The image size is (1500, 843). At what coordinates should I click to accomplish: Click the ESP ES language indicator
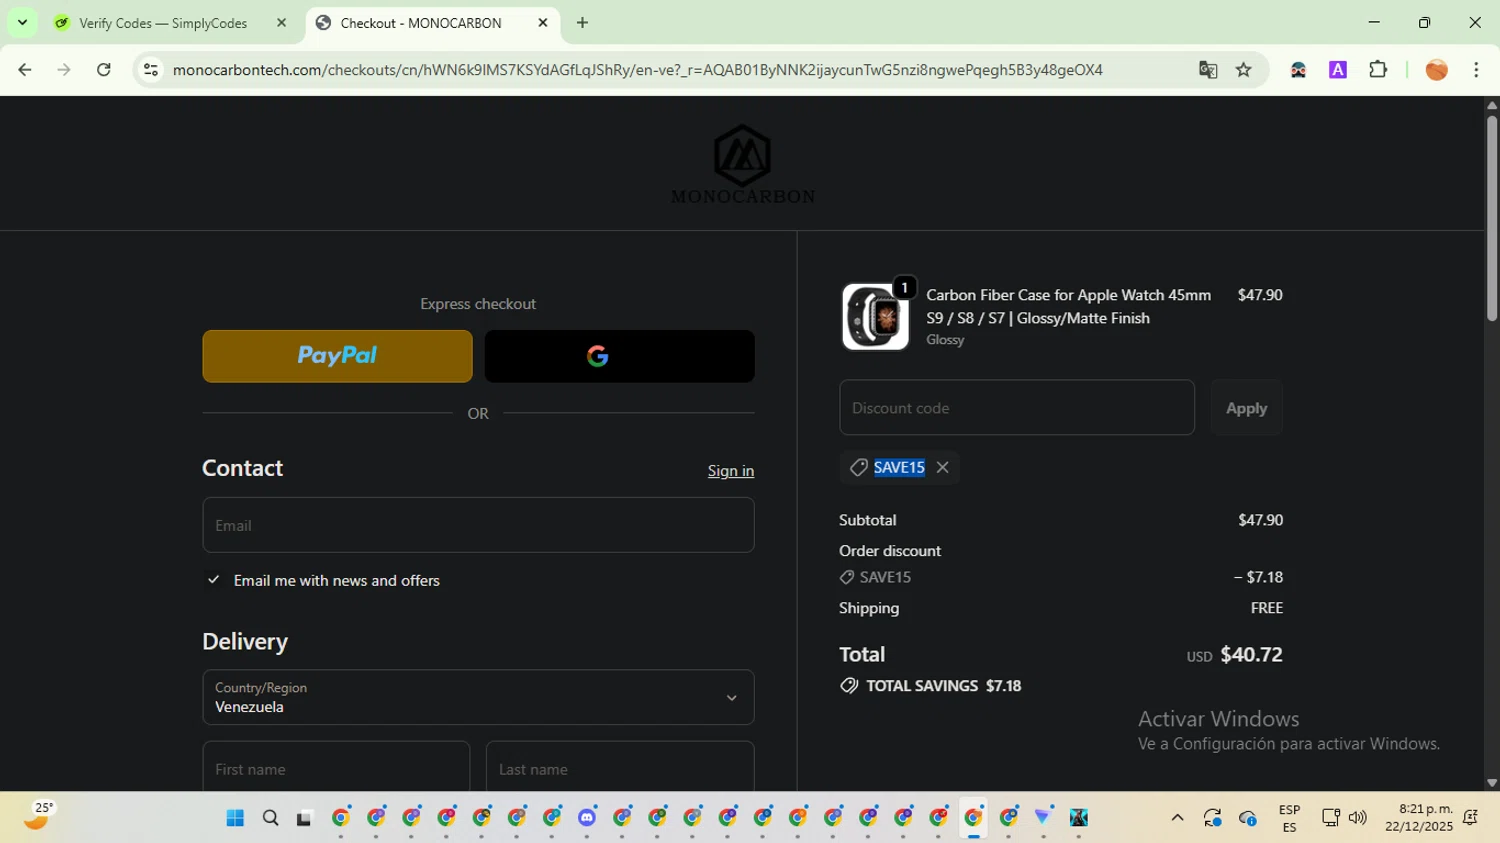1289,818
